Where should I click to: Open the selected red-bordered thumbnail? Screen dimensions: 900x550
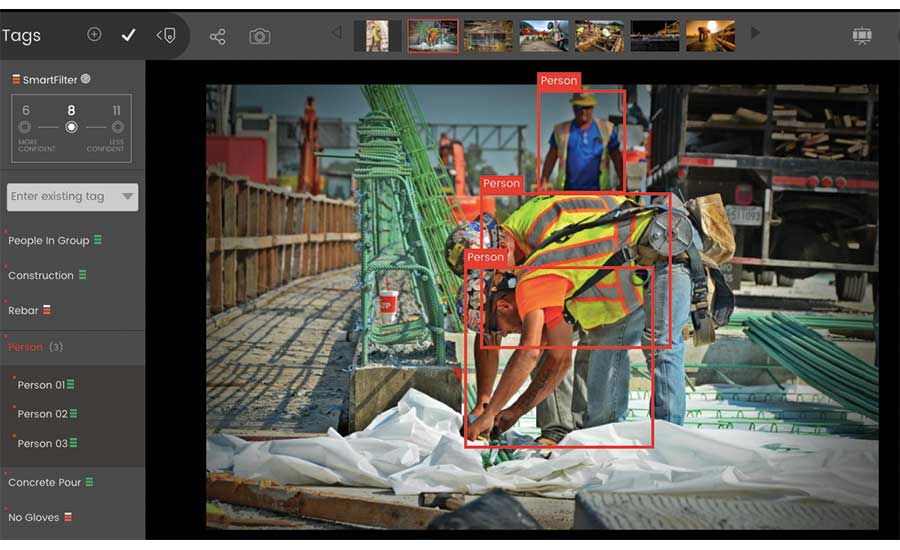coord(433,36)
